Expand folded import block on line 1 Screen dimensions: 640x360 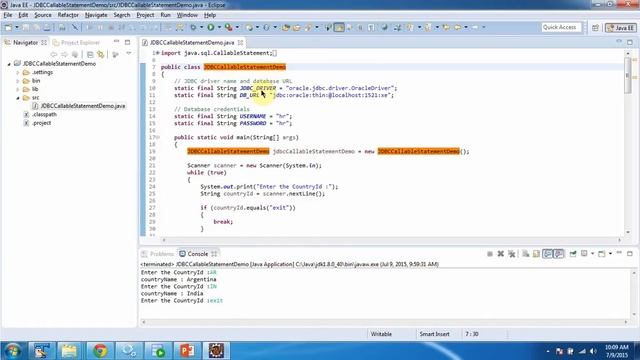pos(158,53)
